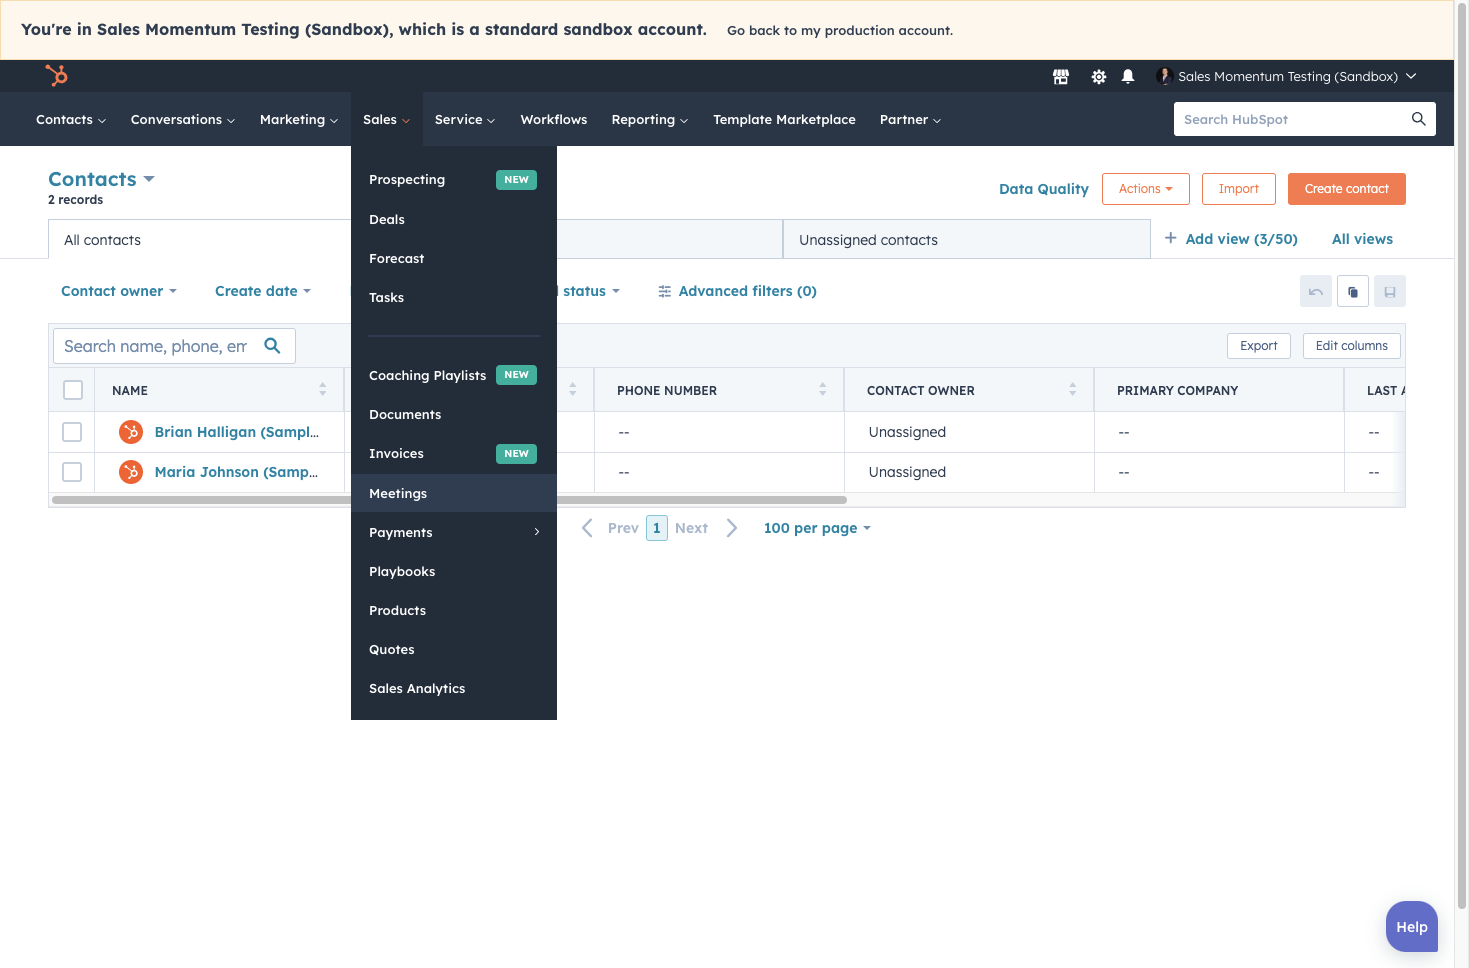Expand the Contacts navigation dropdown
This screenshot has width=1469, height=968.
pyautogui.click(x=71, y=120)
